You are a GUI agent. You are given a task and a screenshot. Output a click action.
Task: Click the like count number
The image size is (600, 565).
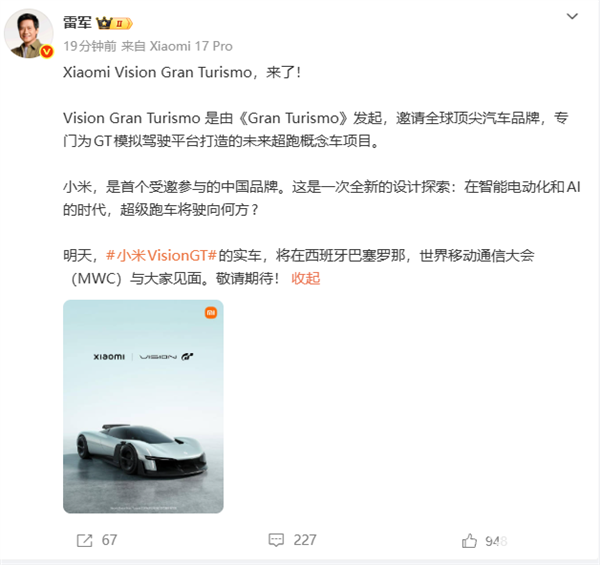(496, 541)
